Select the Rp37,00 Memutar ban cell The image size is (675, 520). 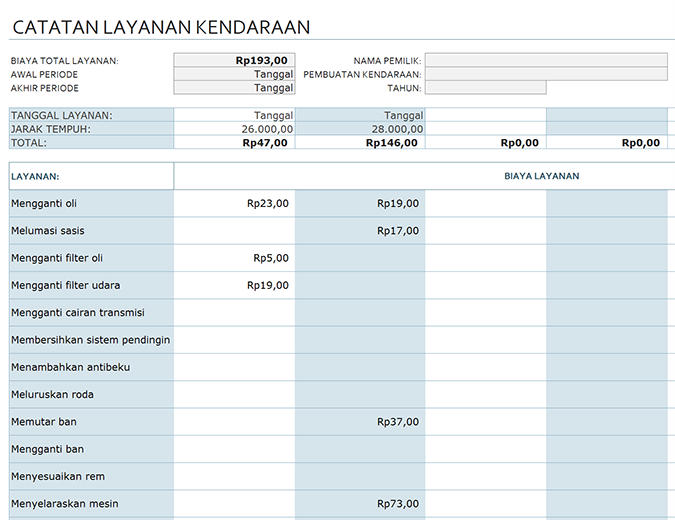tap(360, 422)
